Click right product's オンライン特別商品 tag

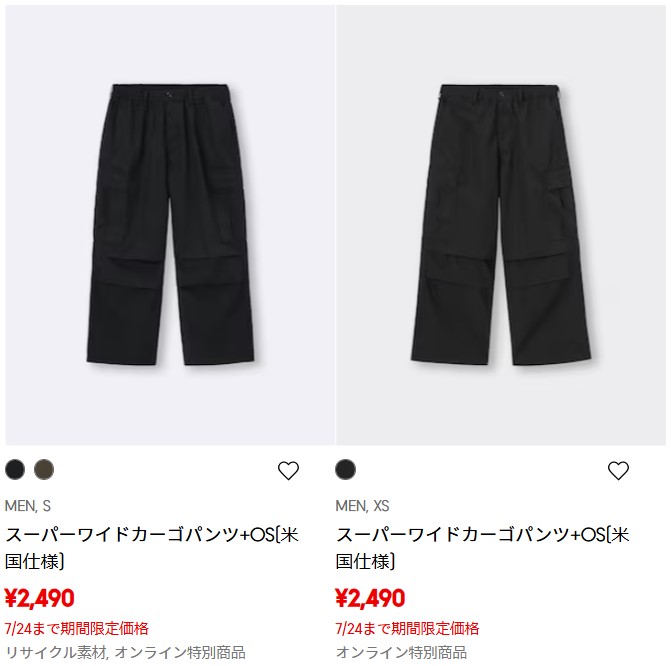tap(401, 653)
